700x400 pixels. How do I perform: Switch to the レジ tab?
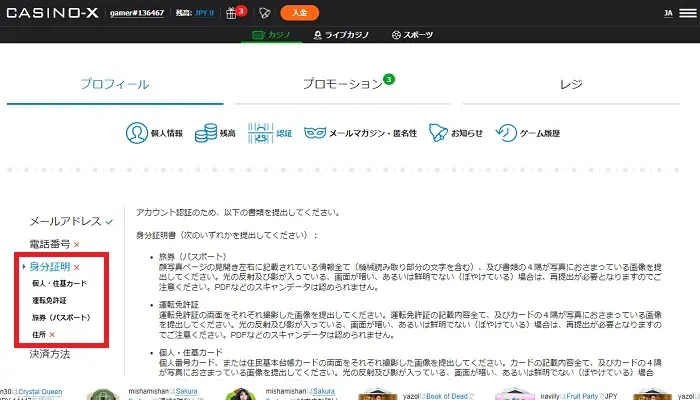[x=571, y=85]
